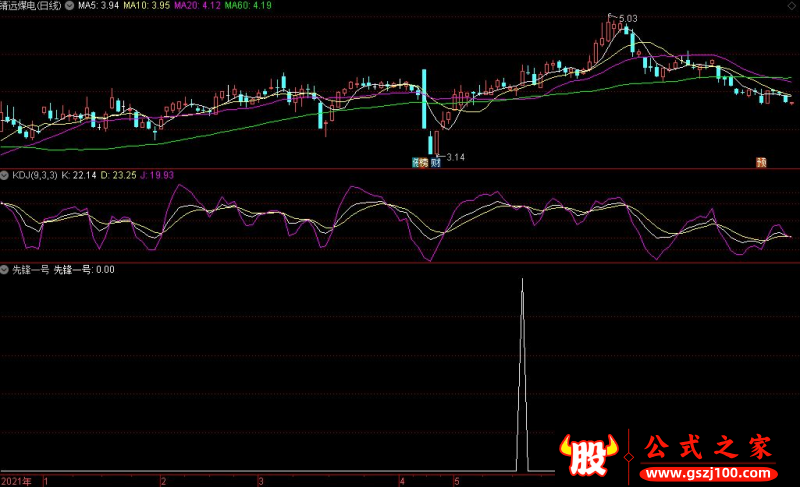Screen dimensions: 800x487
Task: Jump to month 3 marker on time axis
Action: 261,481
